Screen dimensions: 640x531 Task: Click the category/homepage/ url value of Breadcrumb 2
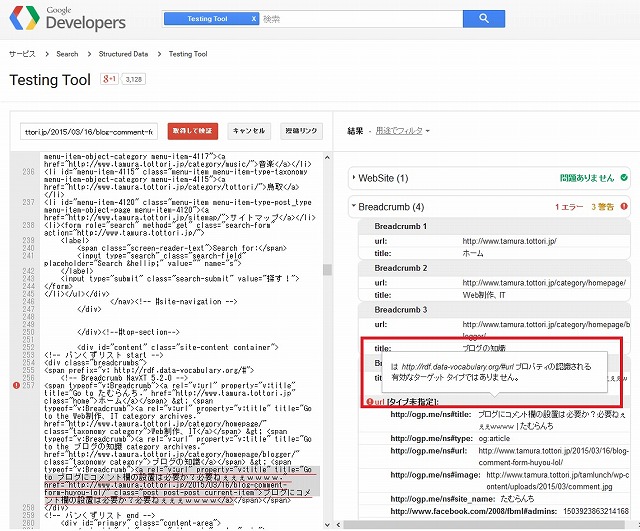544,283
